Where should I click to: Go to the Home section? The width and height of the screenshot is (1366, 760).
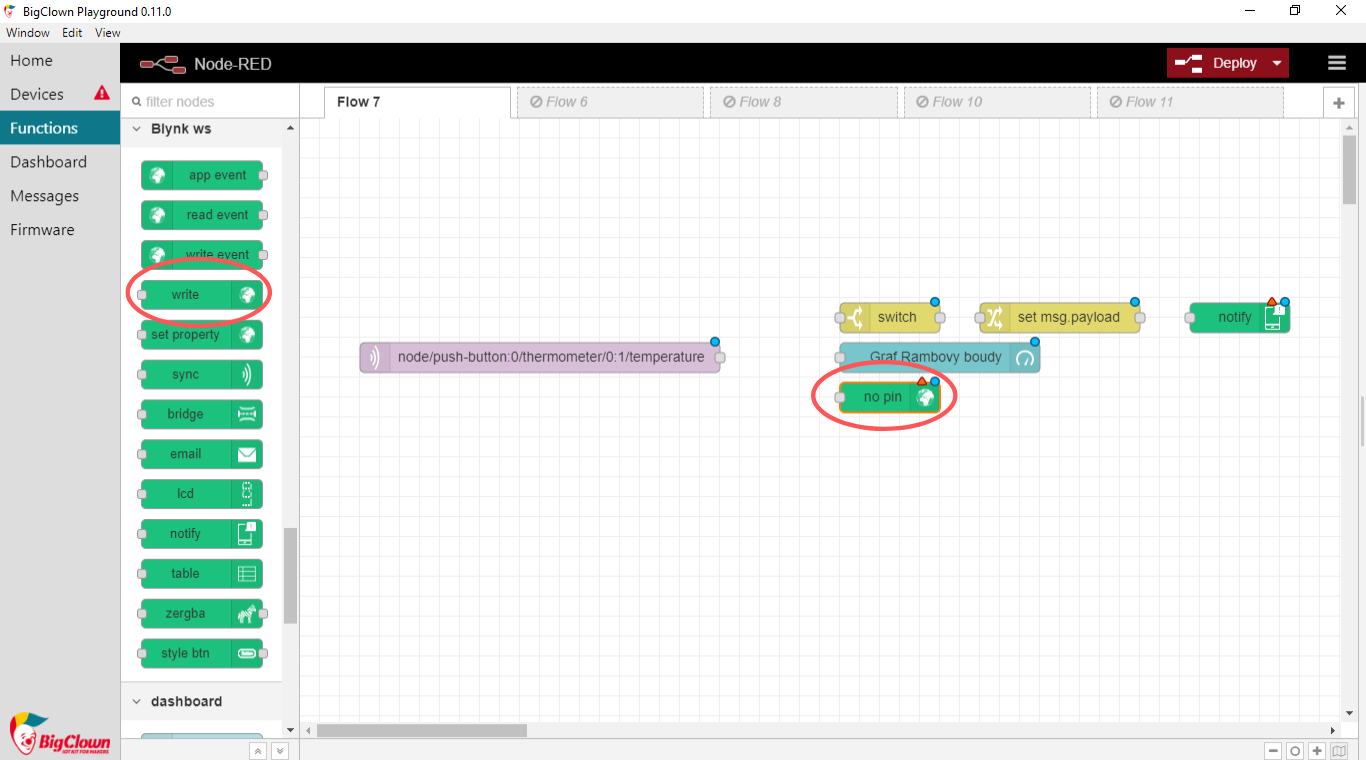tap(60, 60)
